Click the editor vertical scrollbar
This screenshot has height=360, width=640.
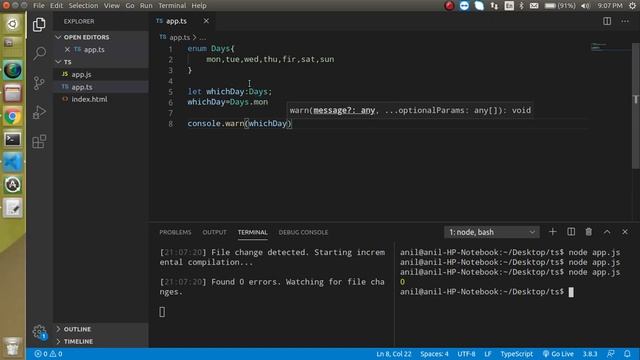point(636,105)
